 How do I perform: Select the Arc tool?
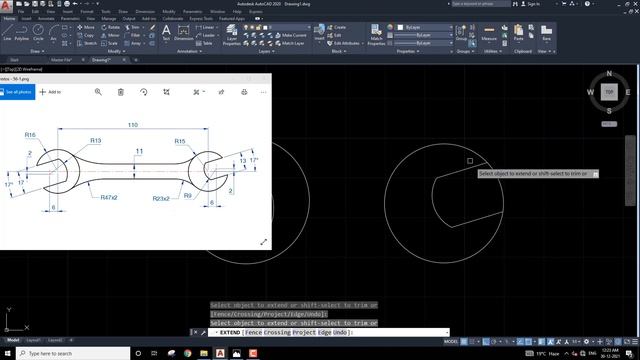click(x=53, y=32)
